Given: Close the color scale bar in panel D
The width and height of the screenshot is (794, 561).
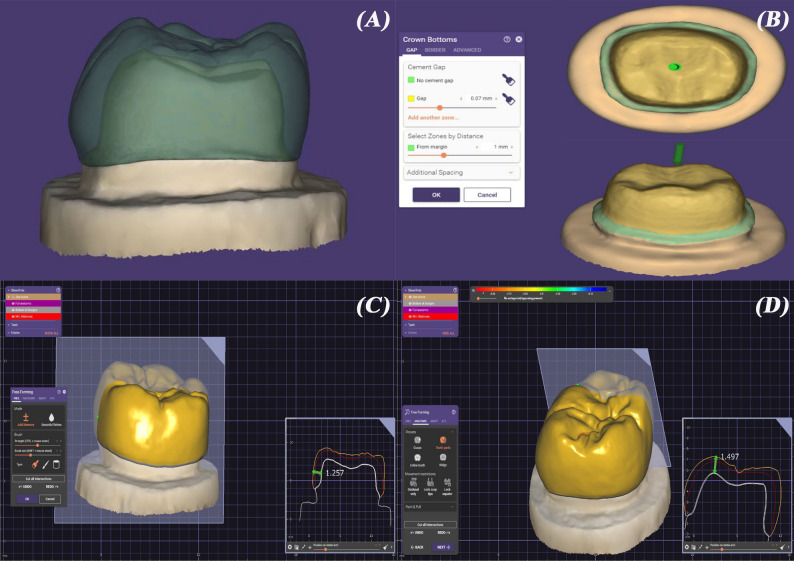Looking at the screenshot, I should pos(473,290).
